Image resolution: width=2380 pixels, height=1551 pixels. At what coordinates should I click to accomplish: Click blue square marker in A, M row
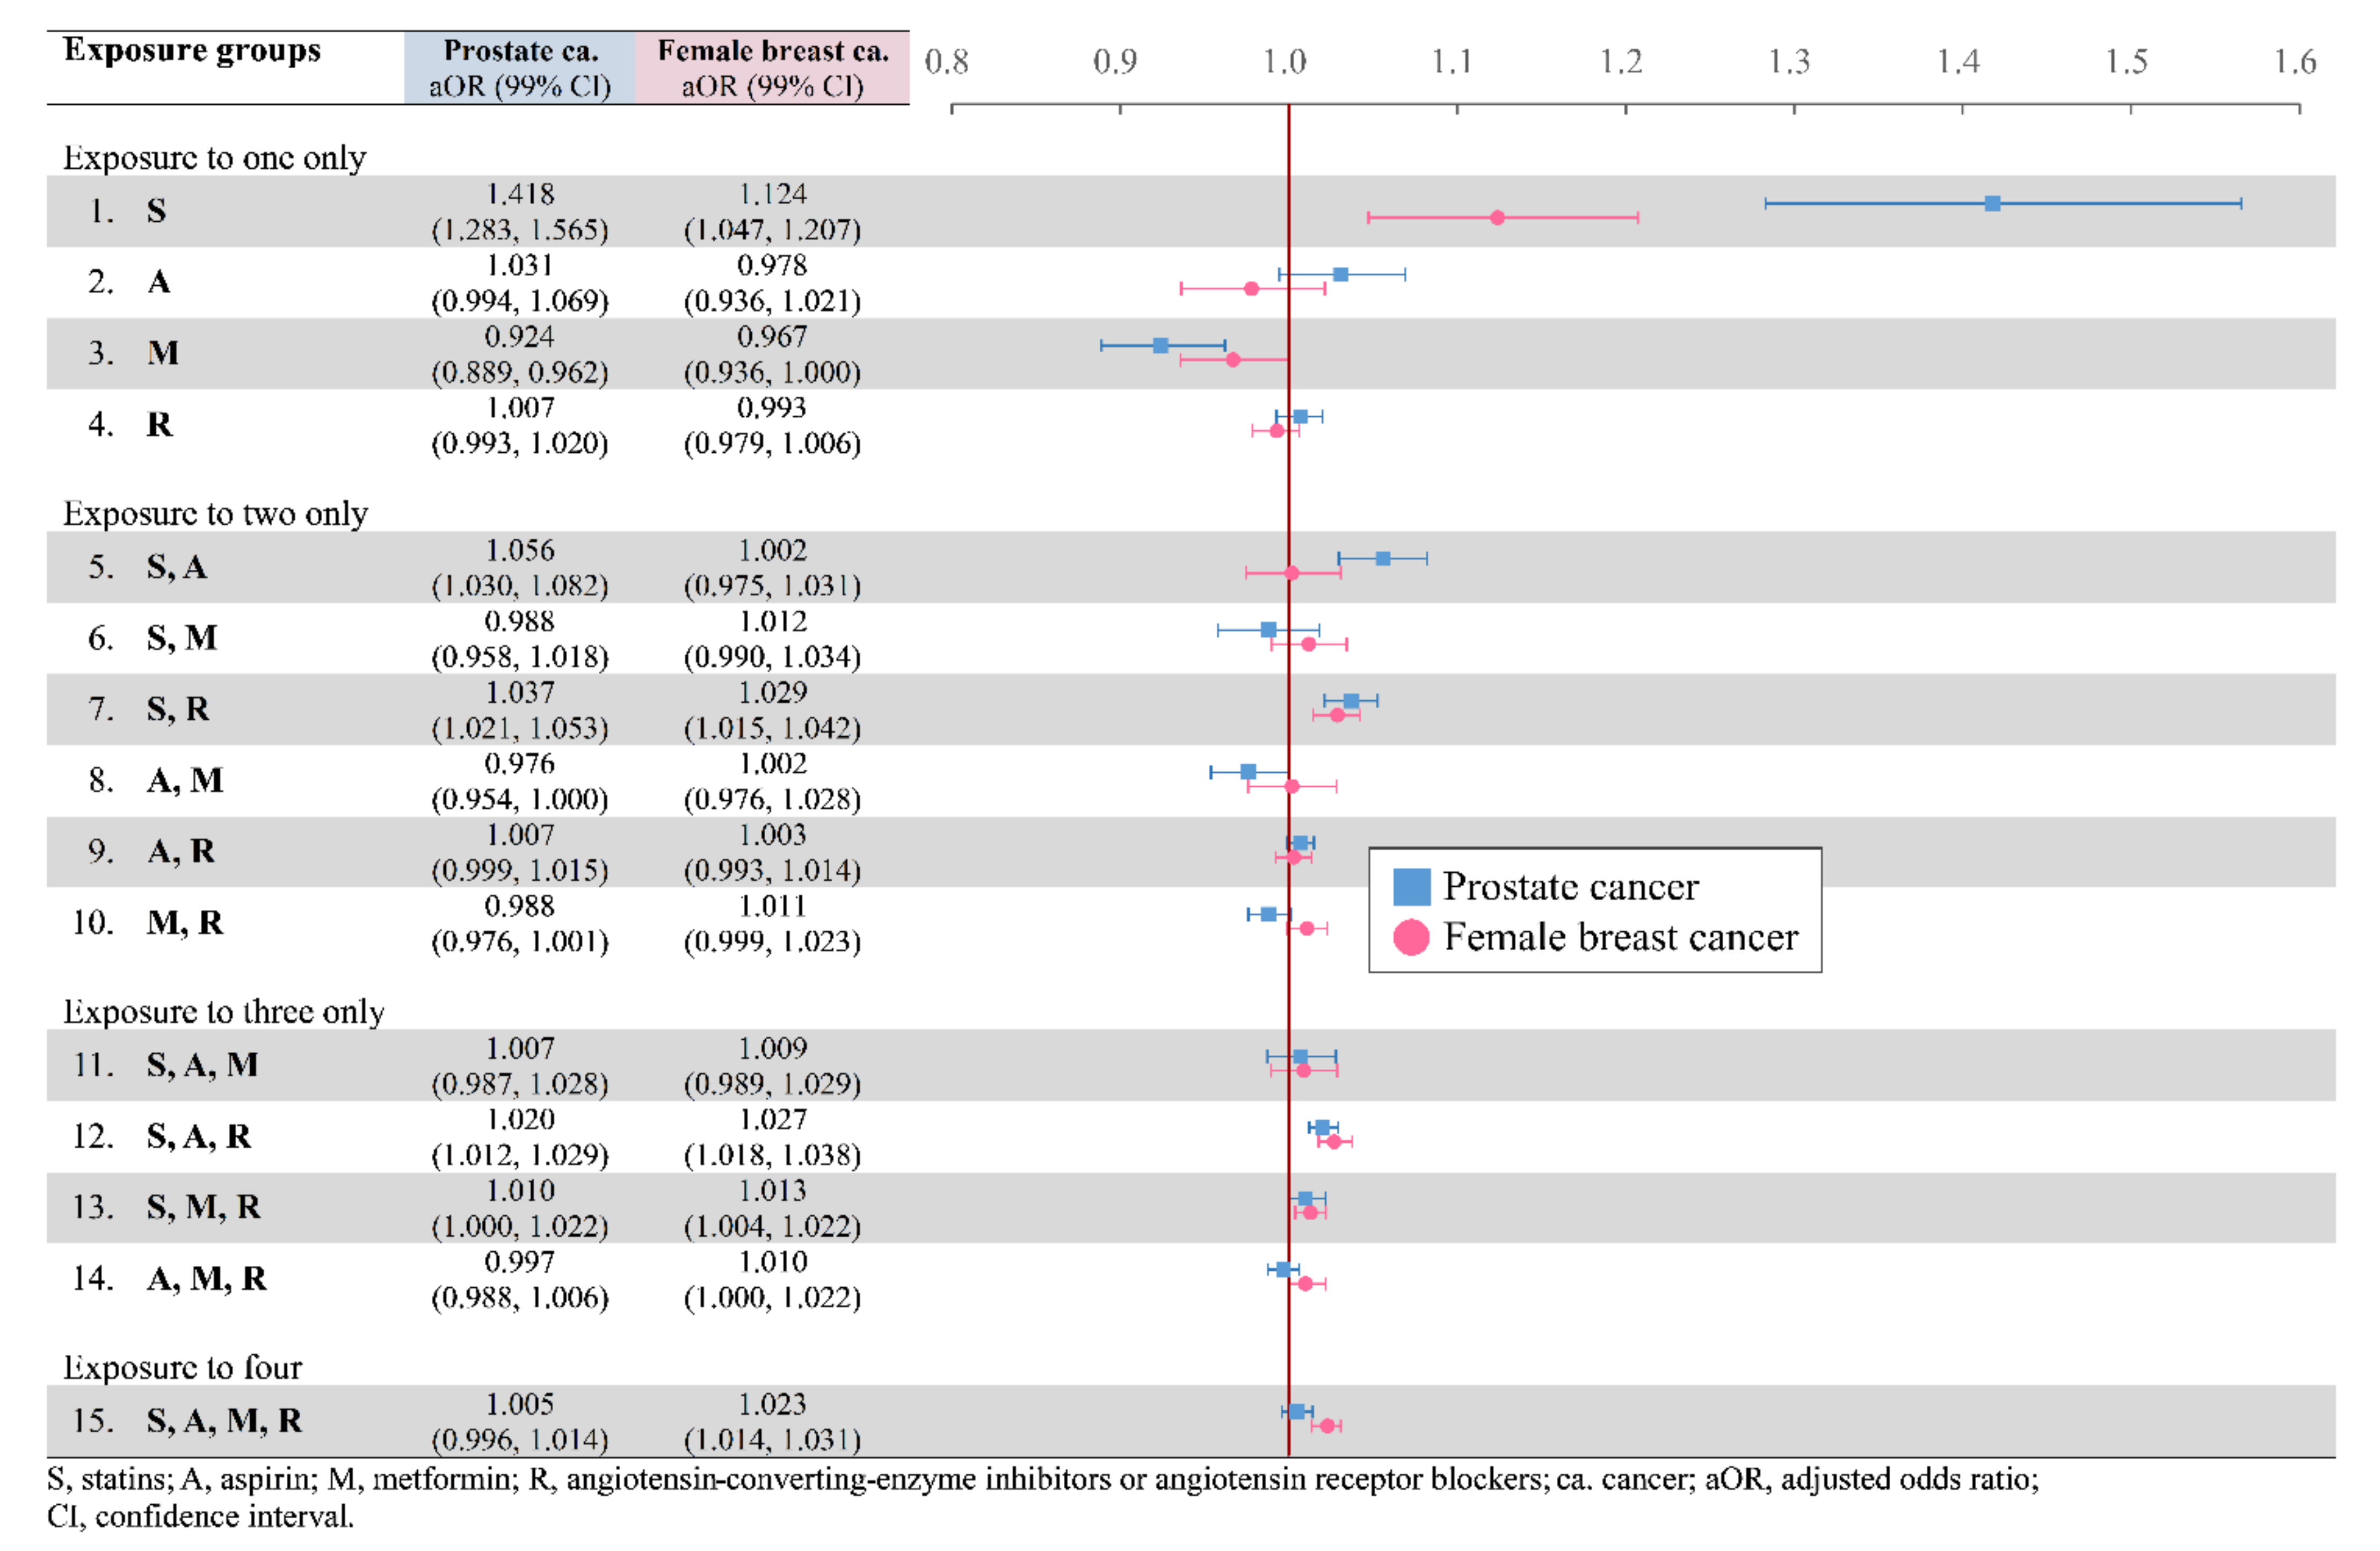(x=1248, y=772)
